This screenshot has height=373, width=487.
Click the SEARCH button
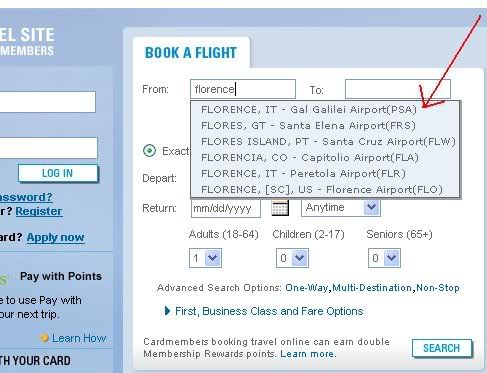tap(442, 348)
